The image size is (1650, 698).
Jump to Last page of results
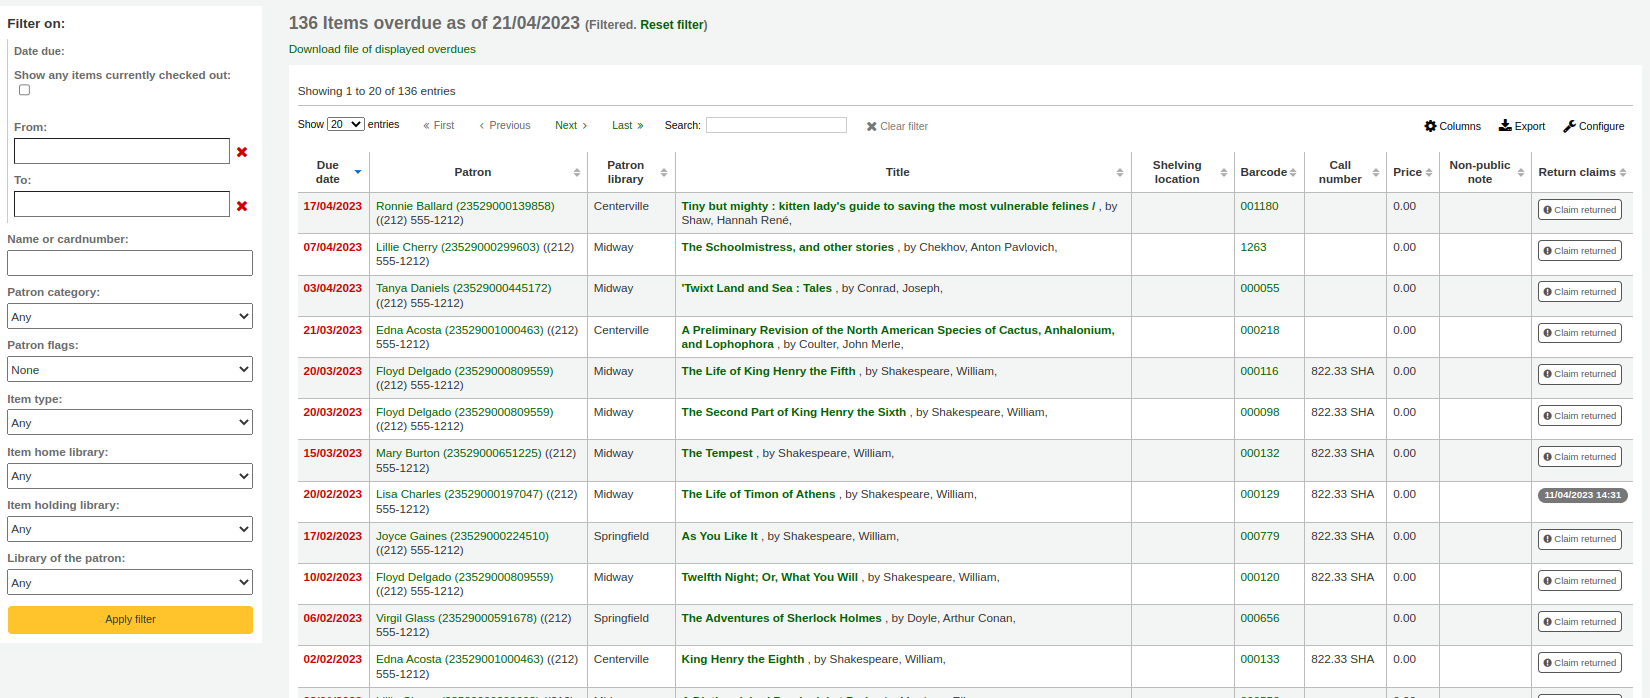click(627, 126)
